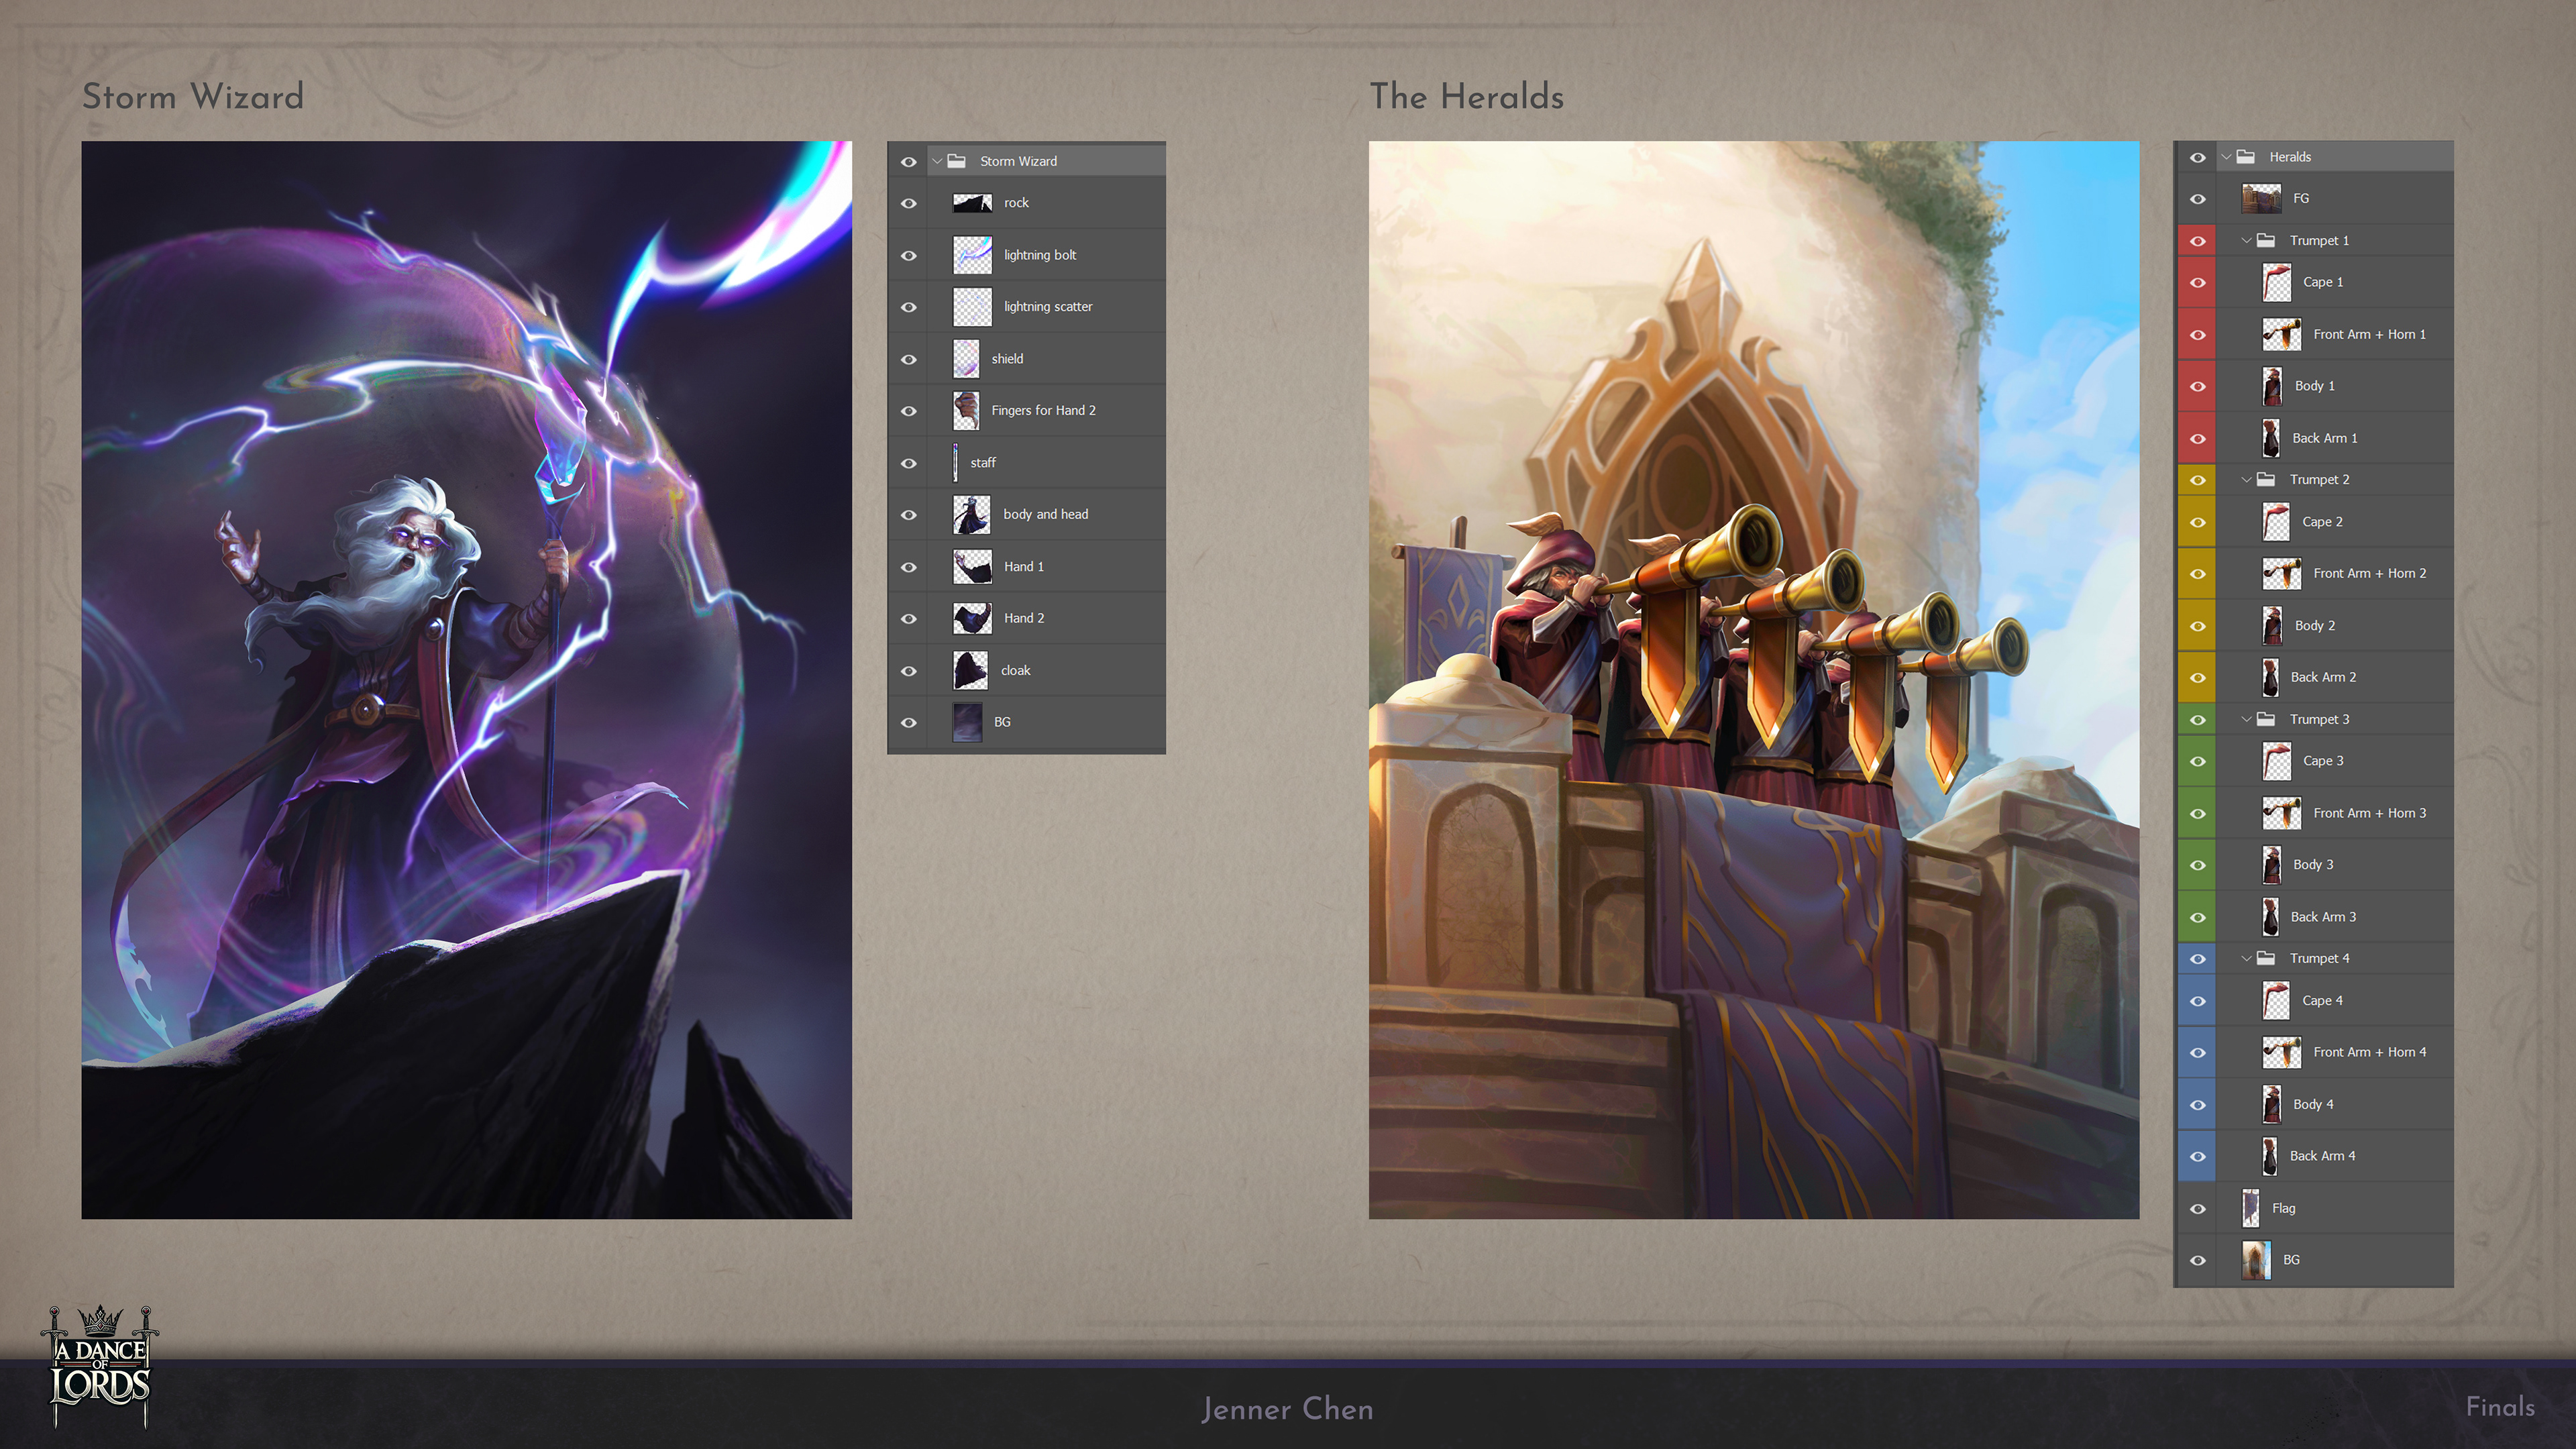
Task: Click the Heralds group folder icon
Action: point(2245,157)
